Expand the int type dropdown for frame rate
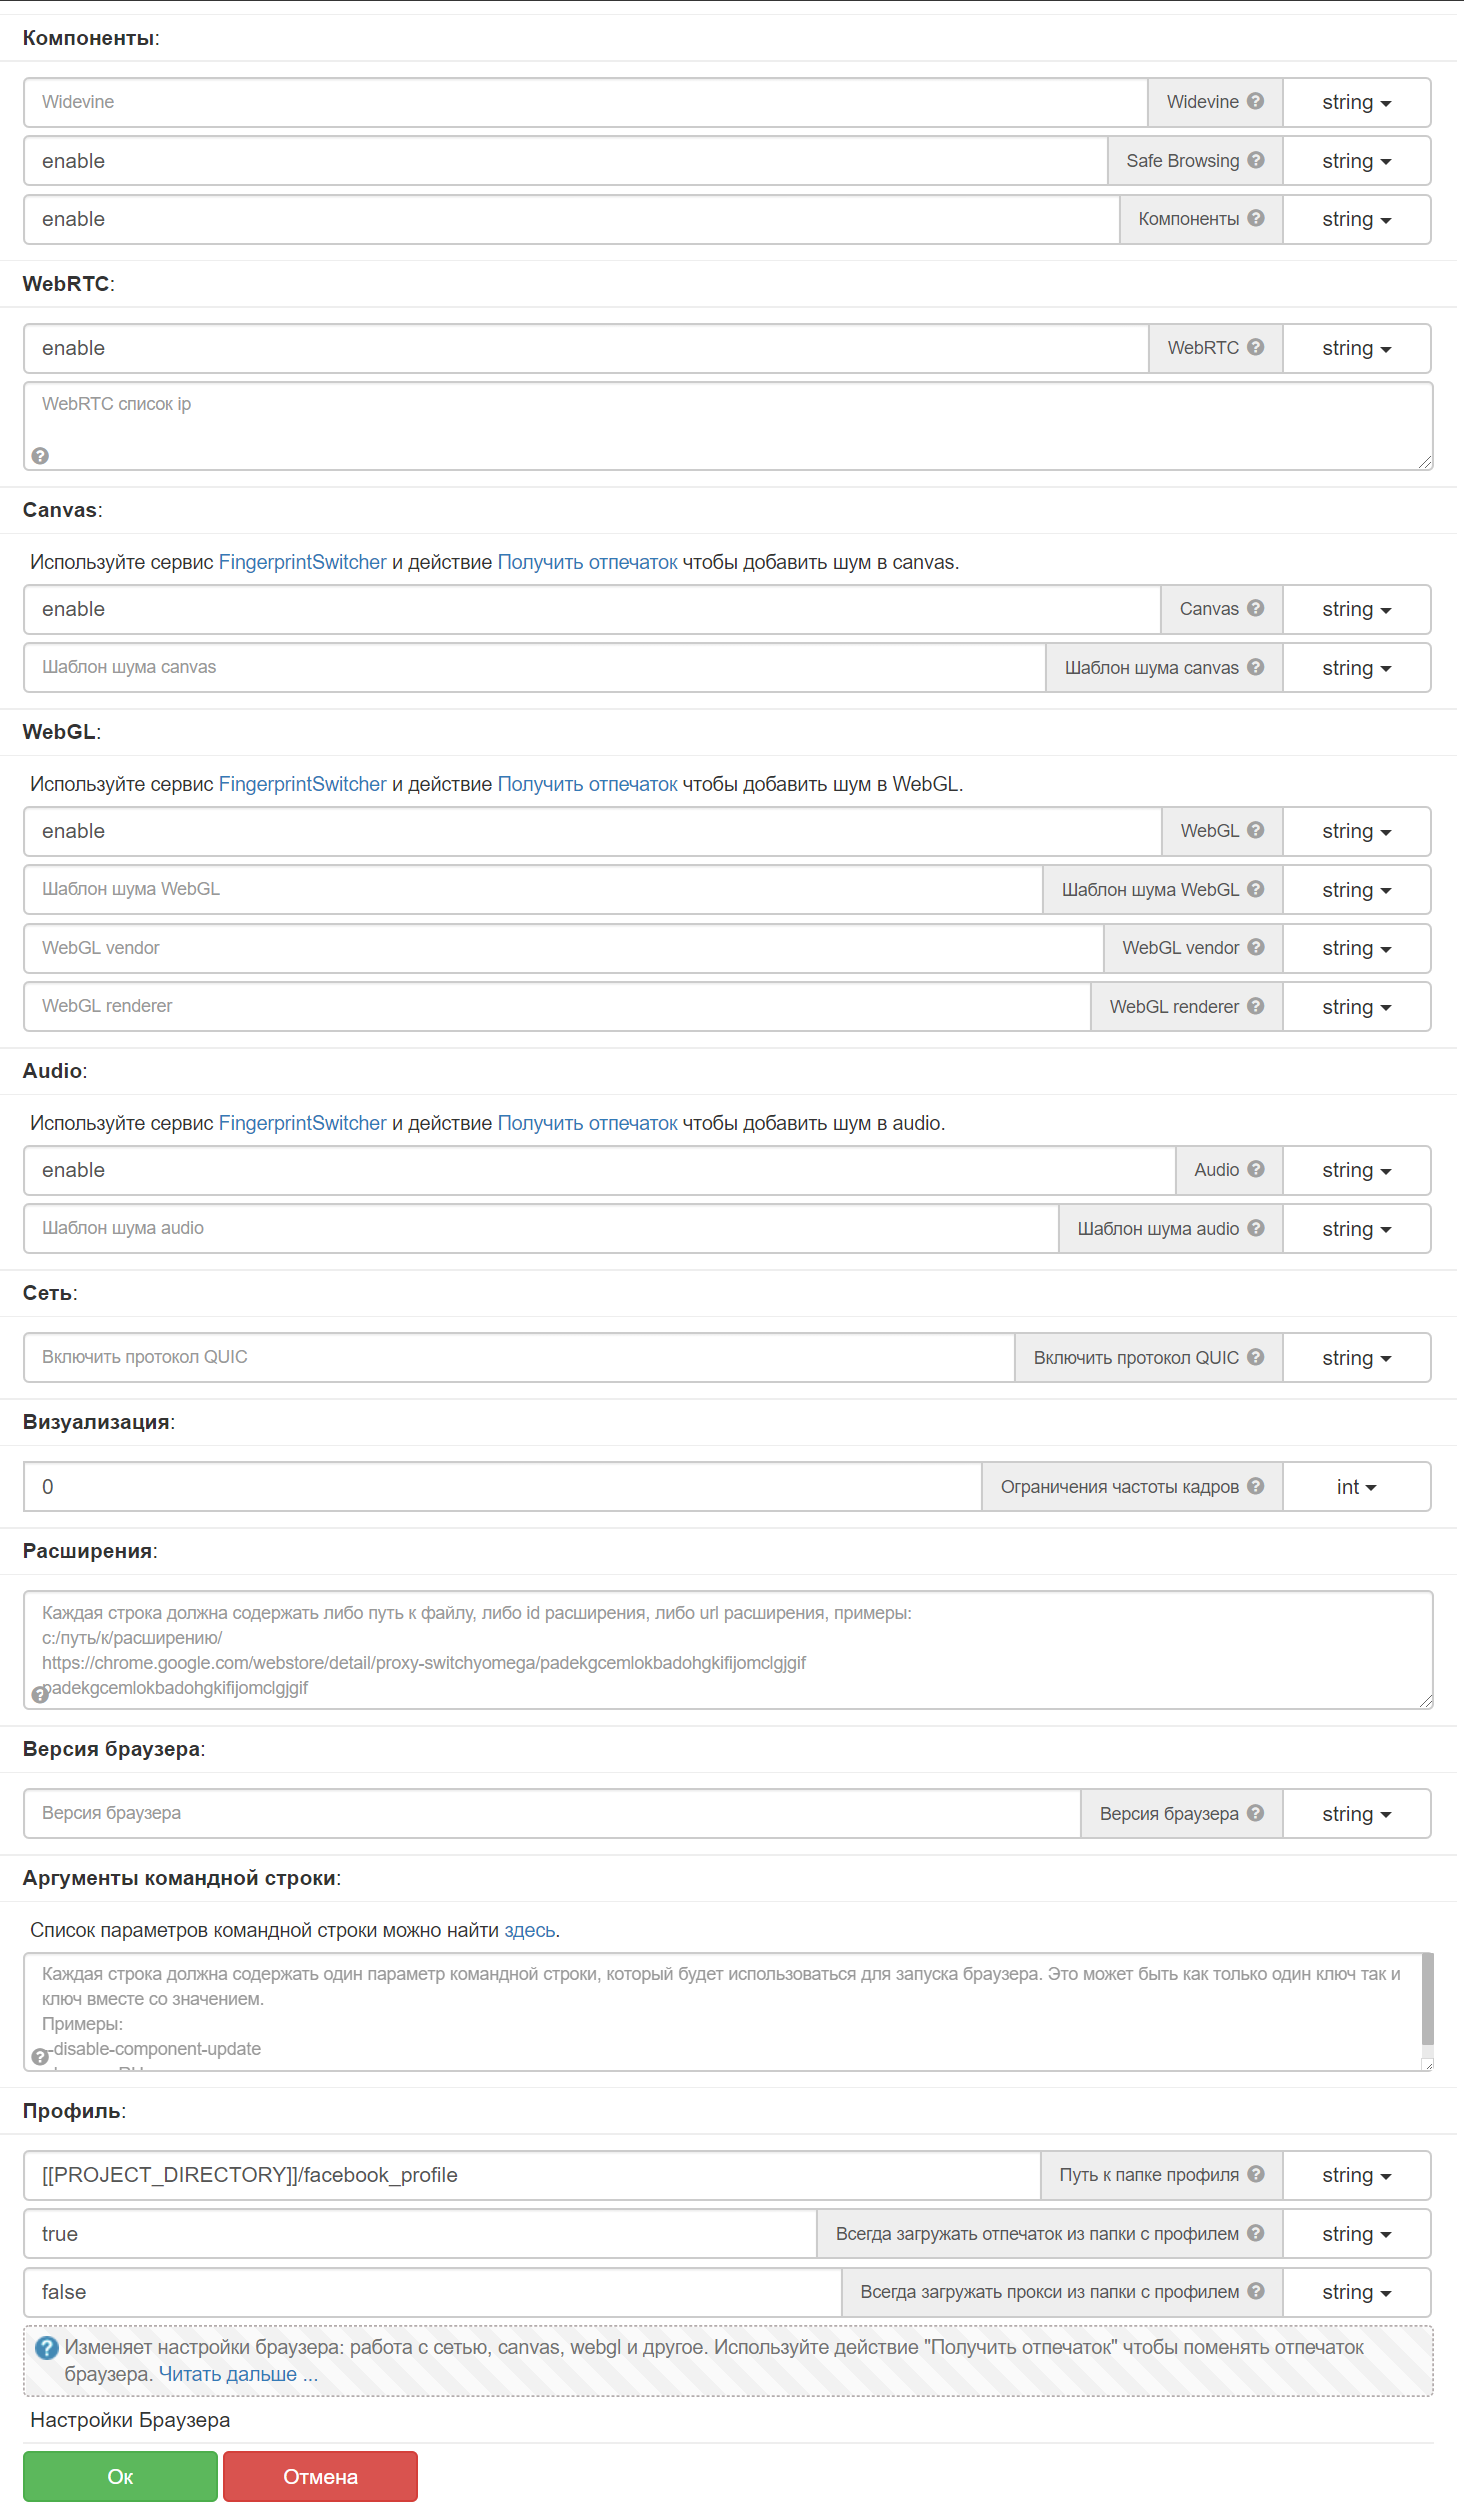The height and width of the screenshot is (2509, 1464). pos(1356,1488)
